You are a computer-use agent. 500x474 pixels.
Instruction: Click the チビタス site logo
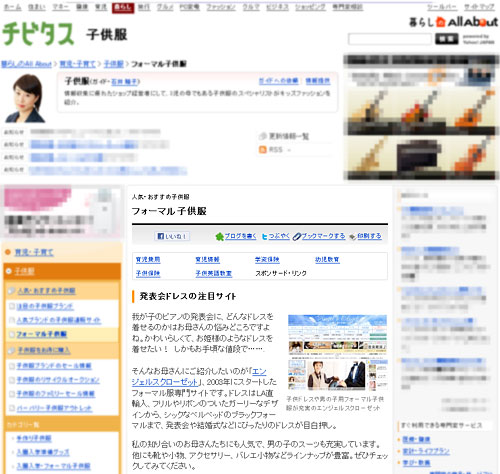click(38, 34)
